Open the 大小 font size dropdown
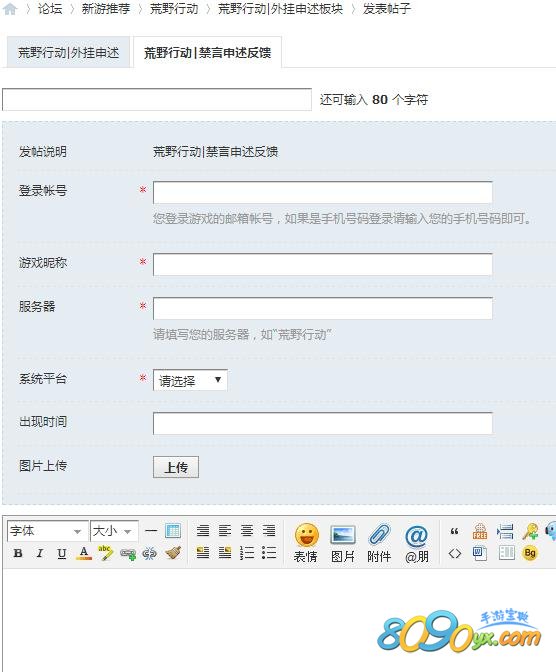The width and height of the screenshot is (556, 672). tap(114, 531)
